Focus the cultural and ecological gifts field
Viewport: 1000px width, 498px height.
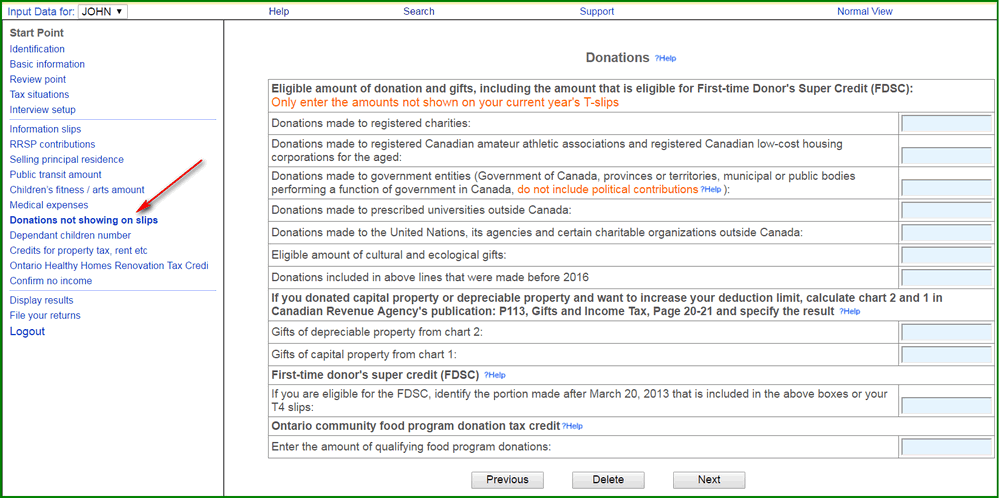(946, 256)
